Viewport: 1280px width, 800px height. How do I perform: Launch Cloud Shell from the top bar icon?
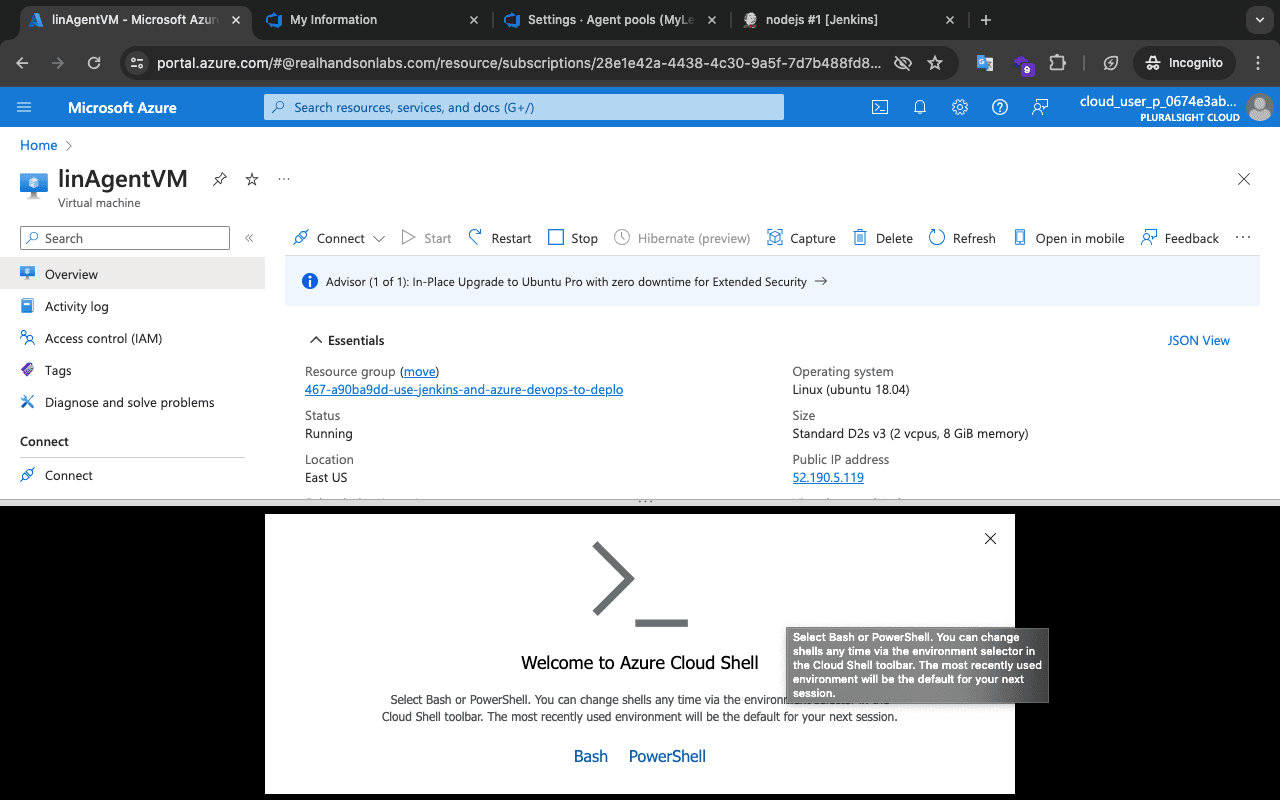point(880,107)
